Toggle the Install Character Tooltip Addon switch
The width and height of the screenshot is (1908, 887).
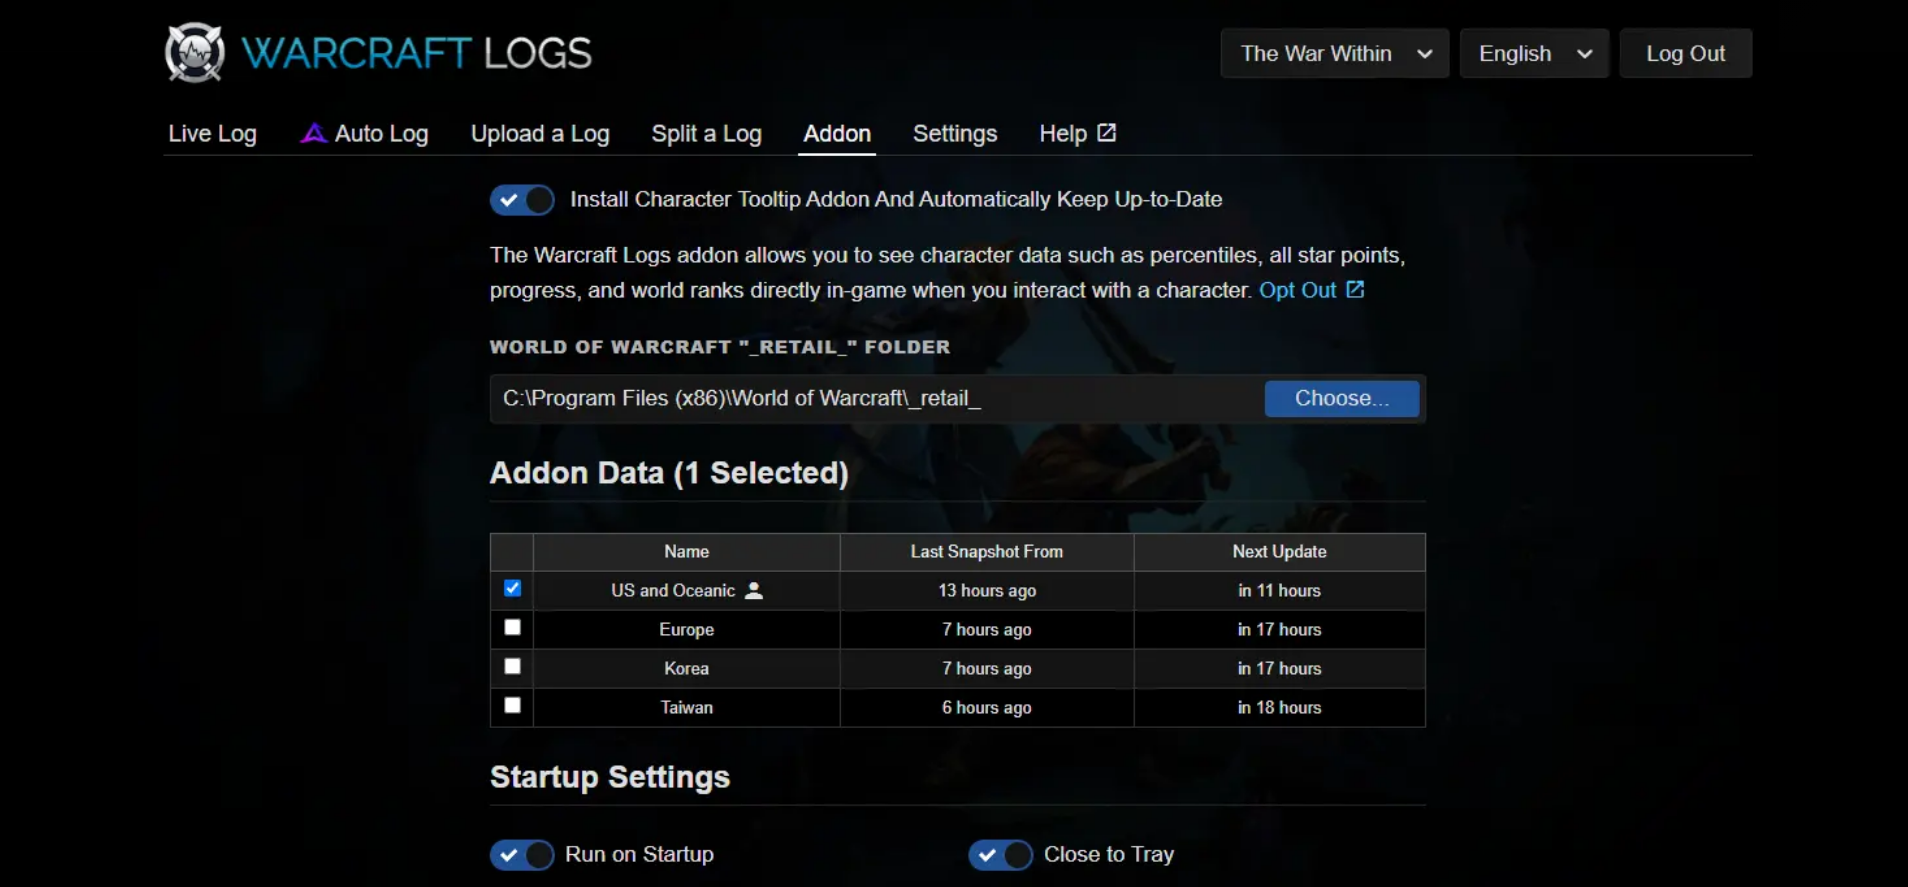[x=522, y=200]
